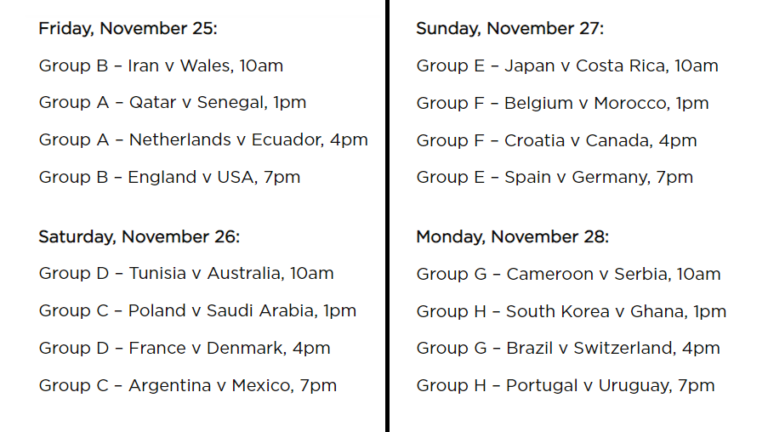Select the Croatia v Canada 4pm line
This screenshot has width=768, height=432.
[x=556, y=140]
